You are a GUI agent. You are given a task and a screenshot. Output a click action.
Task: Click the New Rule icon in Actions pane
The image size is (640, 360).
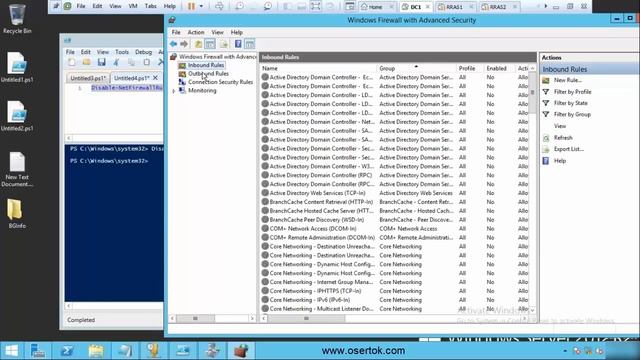pyautogui.click(x=546, y=80)
